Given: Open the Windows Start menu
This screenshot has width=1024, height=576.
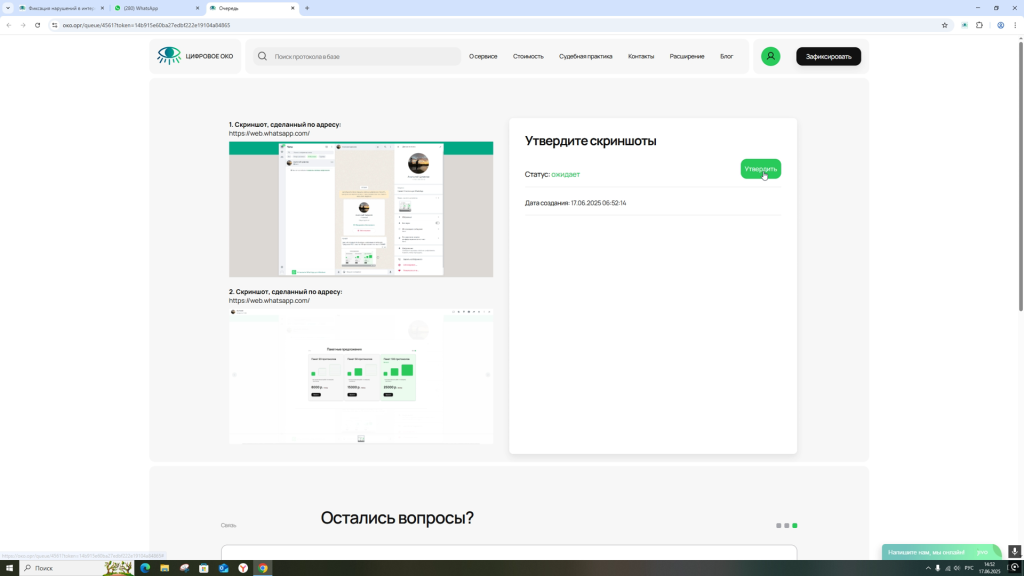Looking at the screenshot, I should [x=11, y=568].
